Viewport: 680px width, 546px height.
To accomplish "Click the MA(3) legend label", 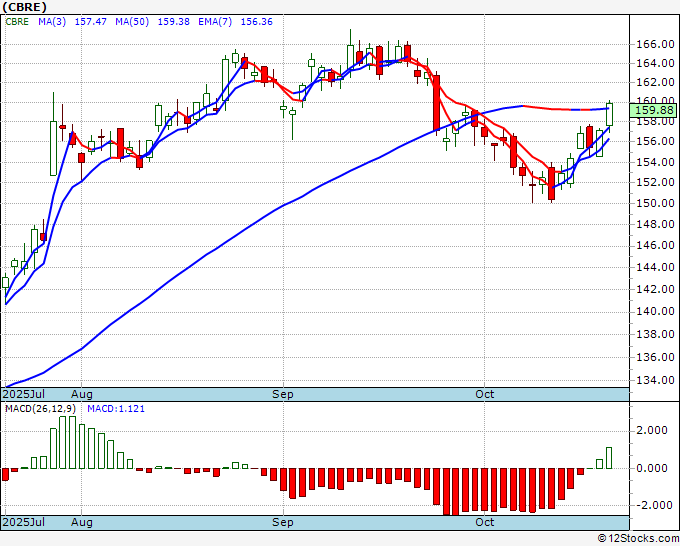I will [52, 22].
